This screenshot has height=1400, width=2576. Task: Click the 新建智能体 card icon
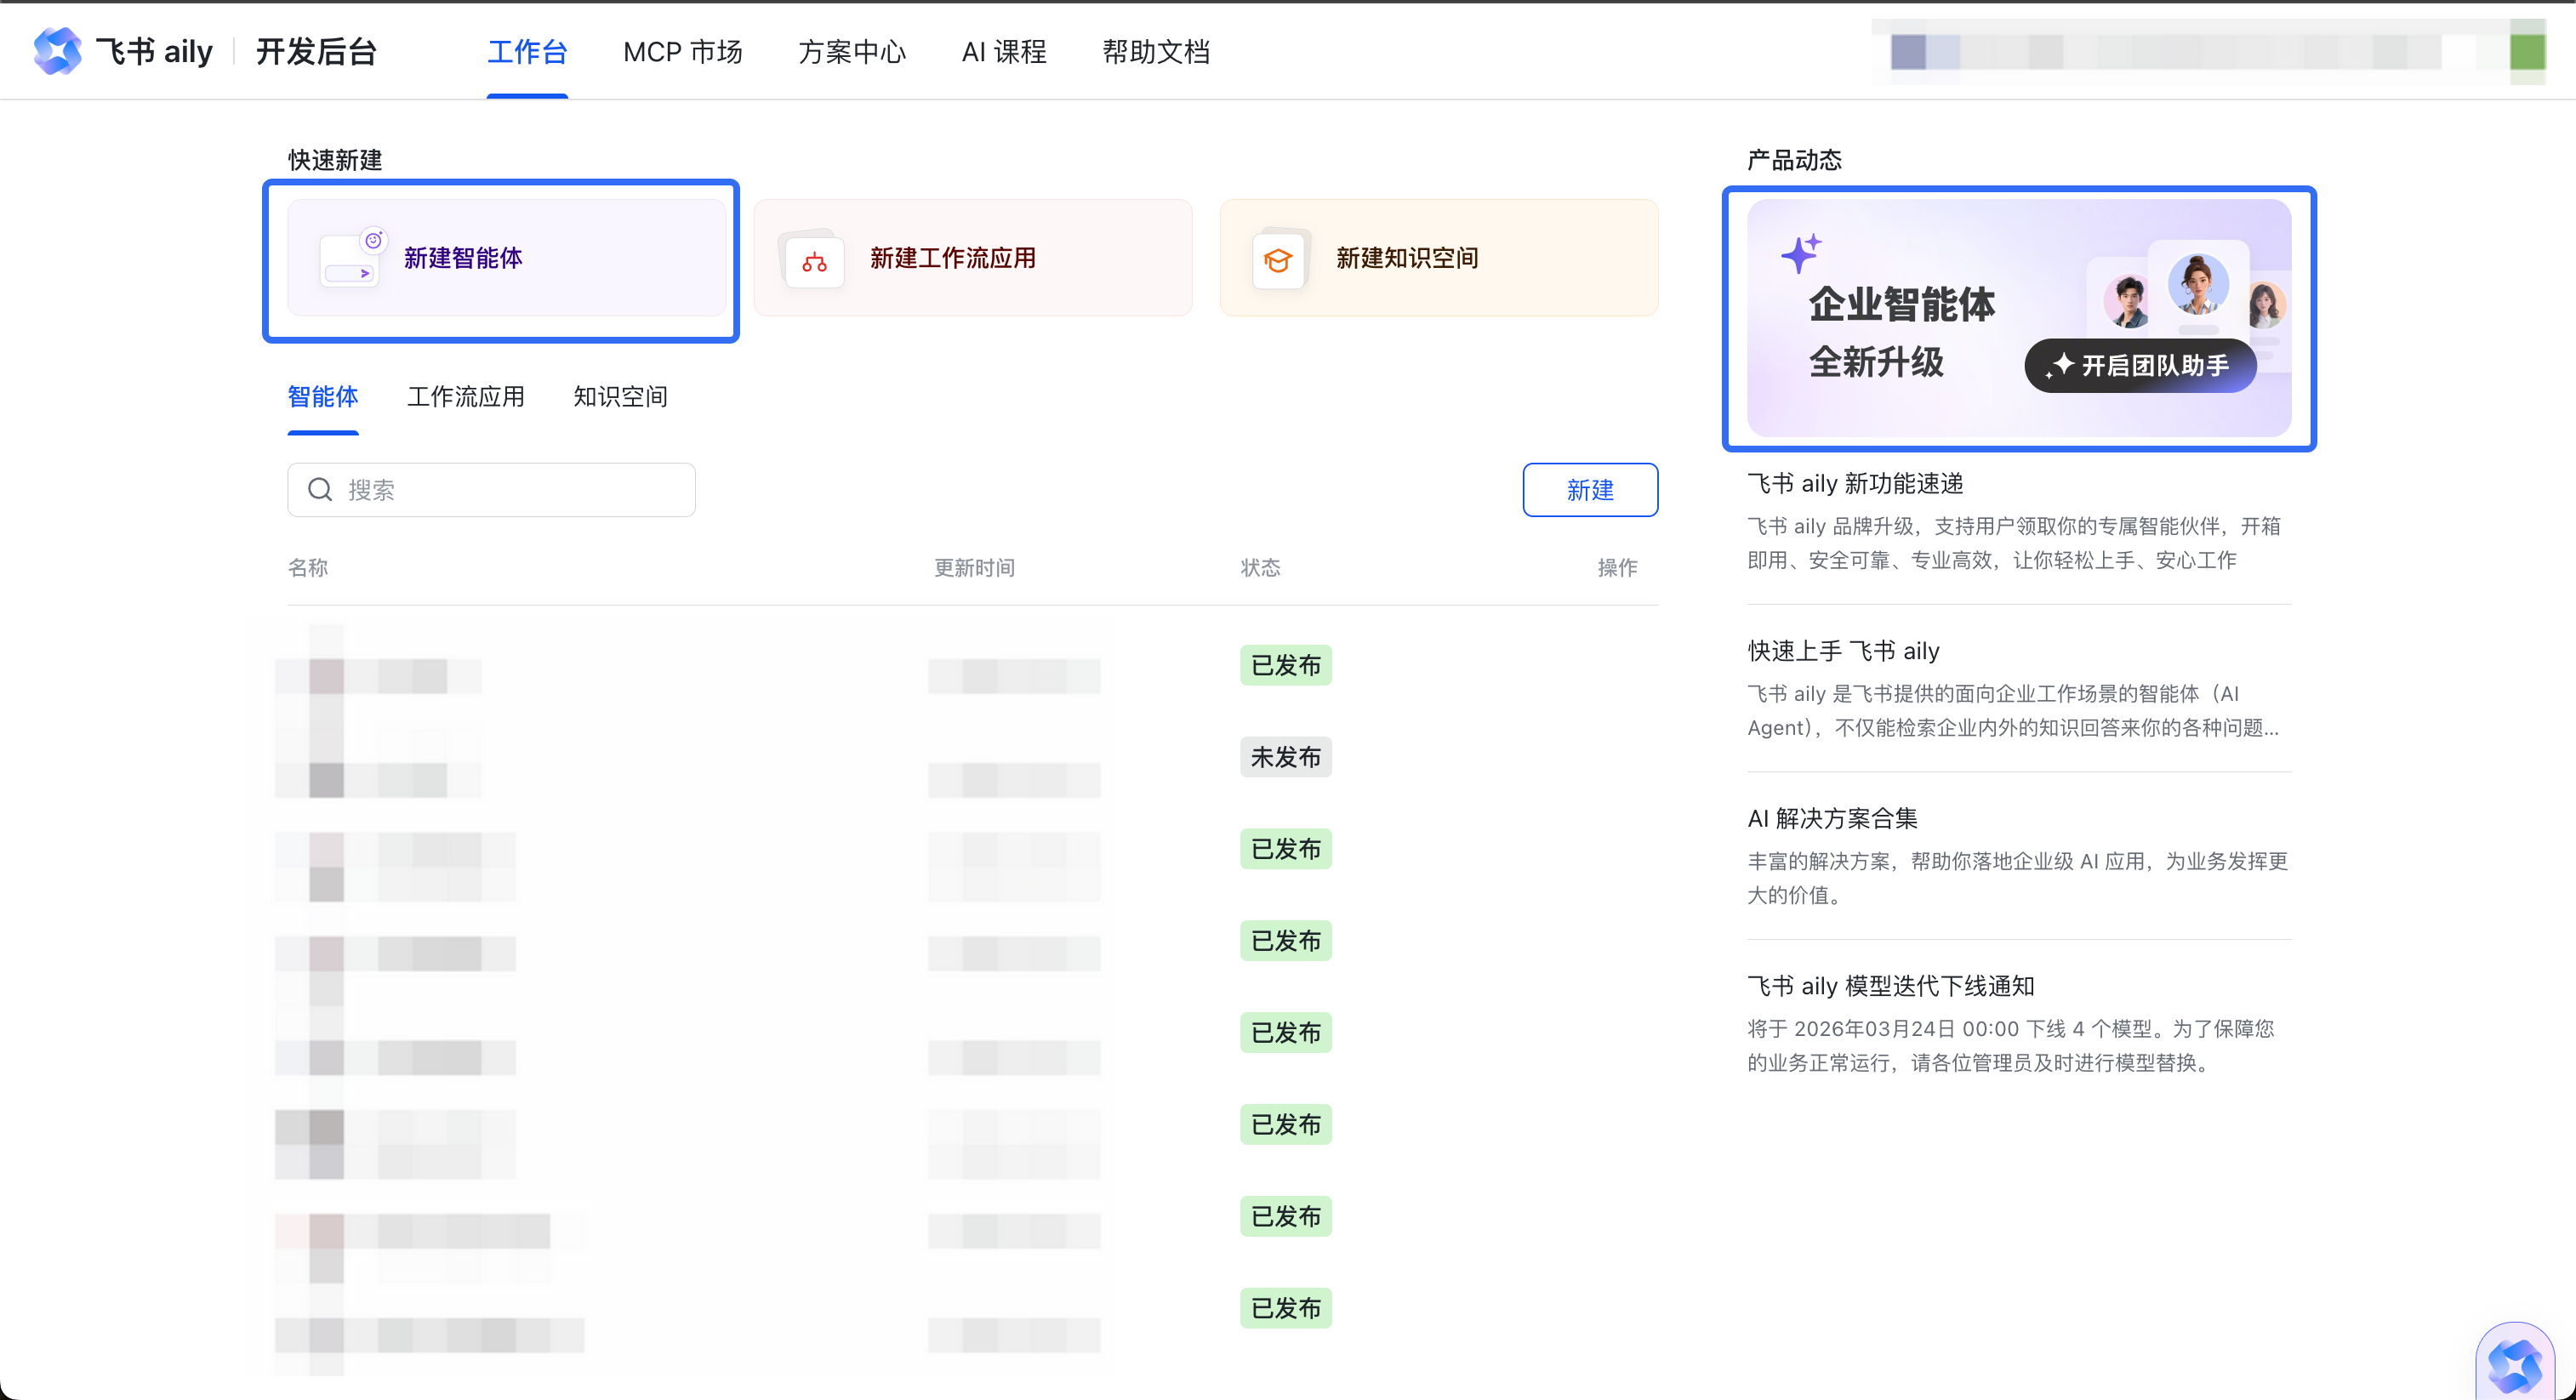tap(350, 259)
